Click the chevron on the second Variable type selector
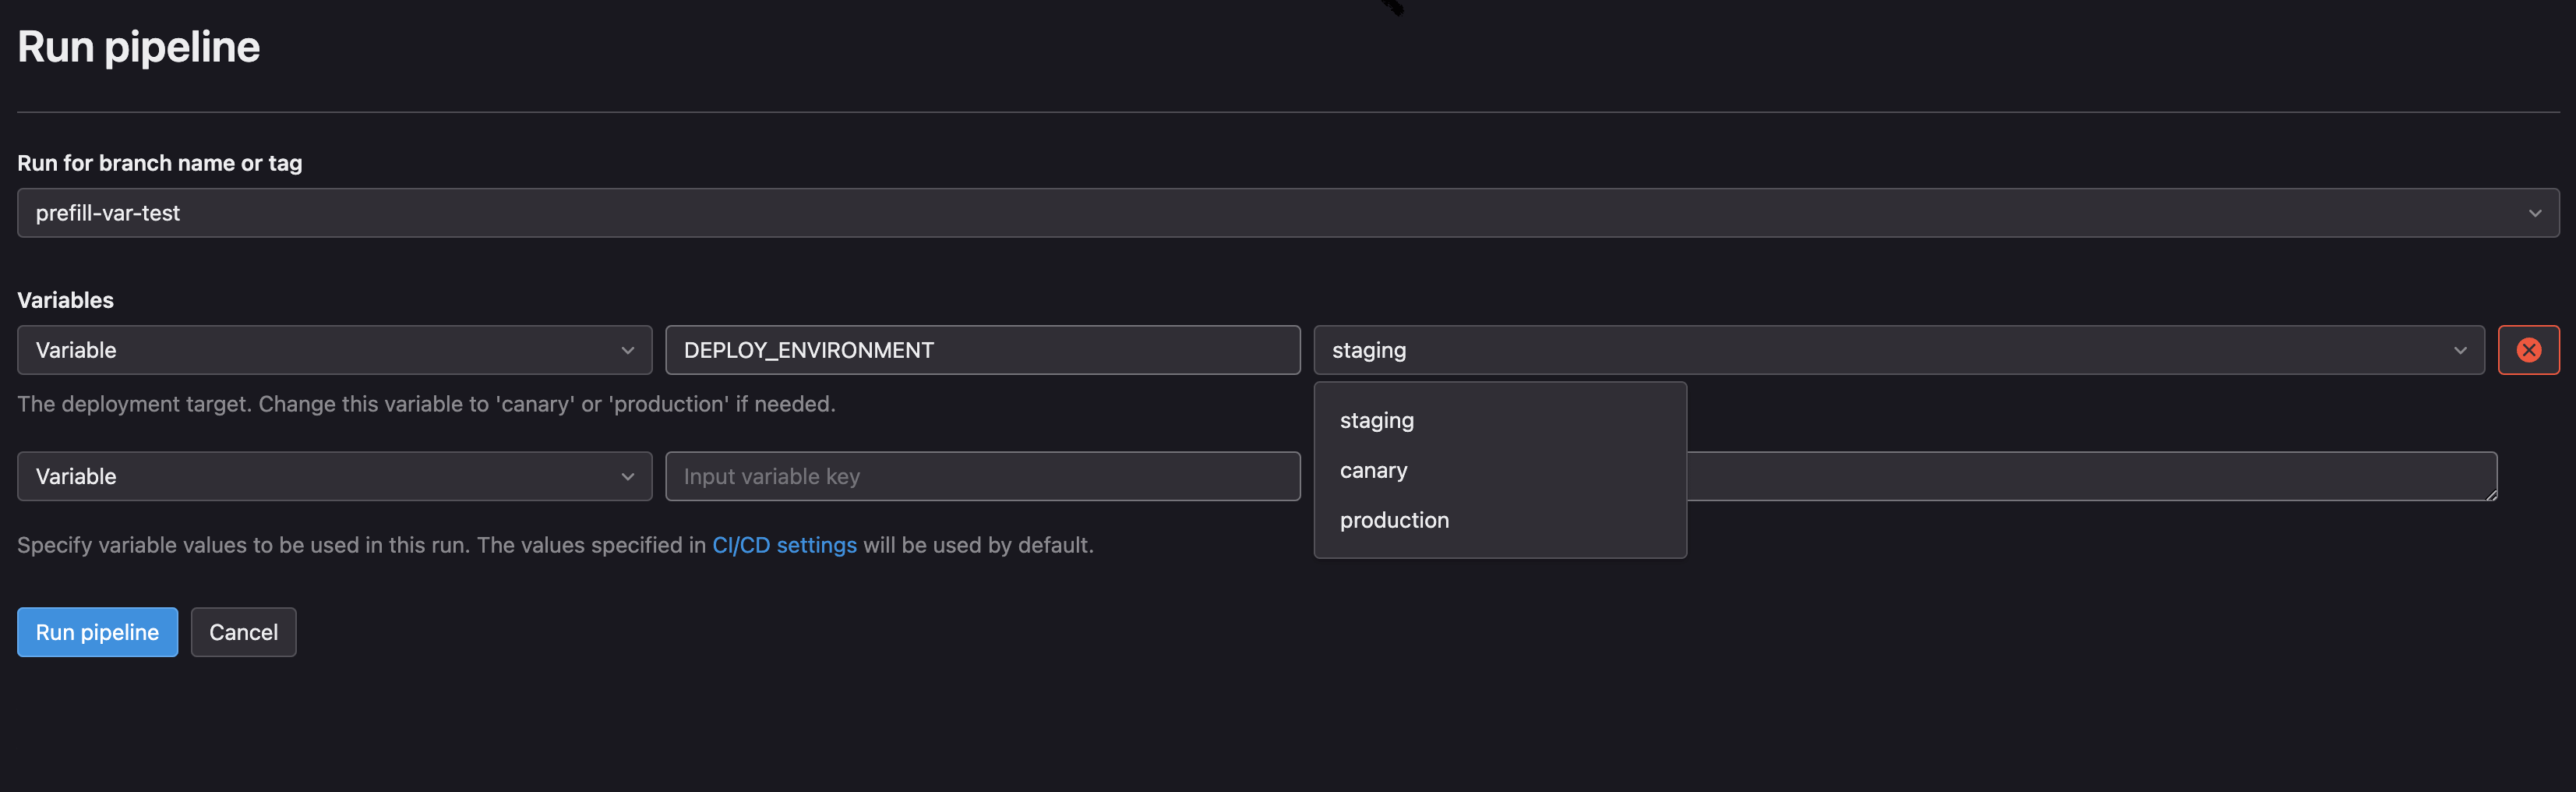 tap(627, 476)
